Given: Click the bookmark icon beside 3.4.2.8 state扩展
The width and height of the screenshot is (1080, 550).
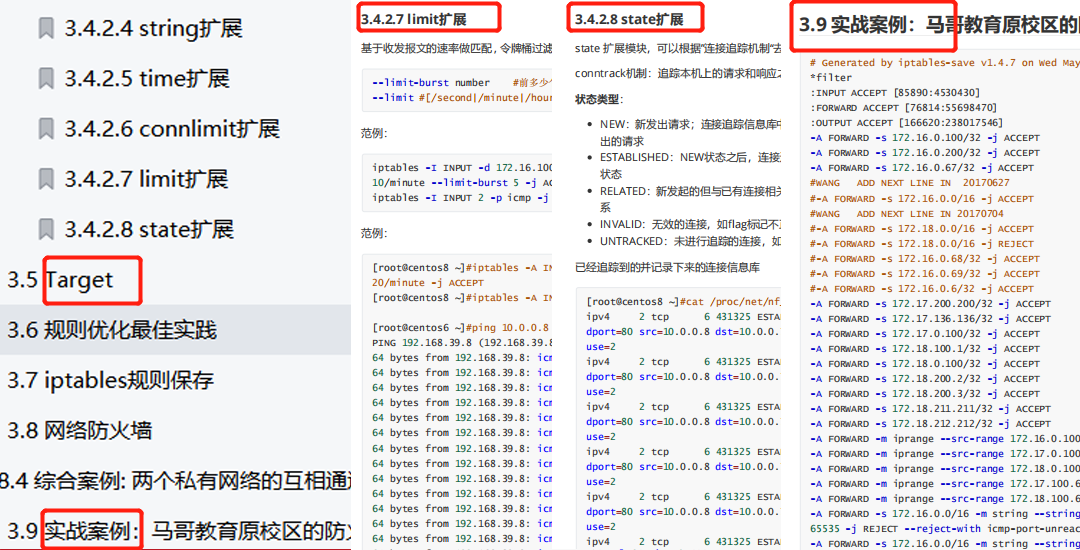Looking at the screenshot, I should pos(45,229).
